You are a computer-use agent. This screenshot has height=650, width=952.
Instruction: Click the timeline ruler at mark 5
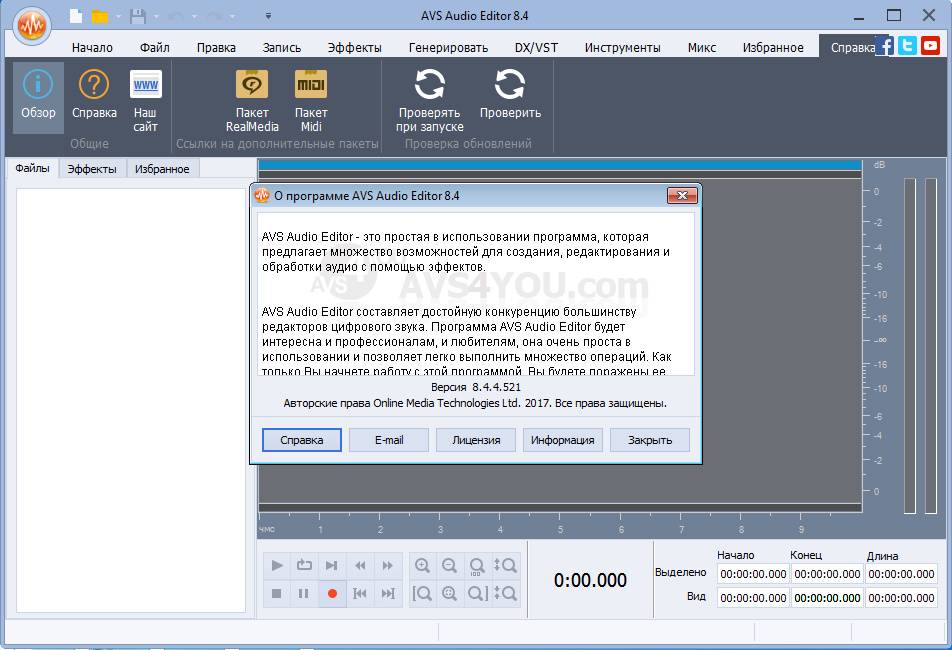560,530
